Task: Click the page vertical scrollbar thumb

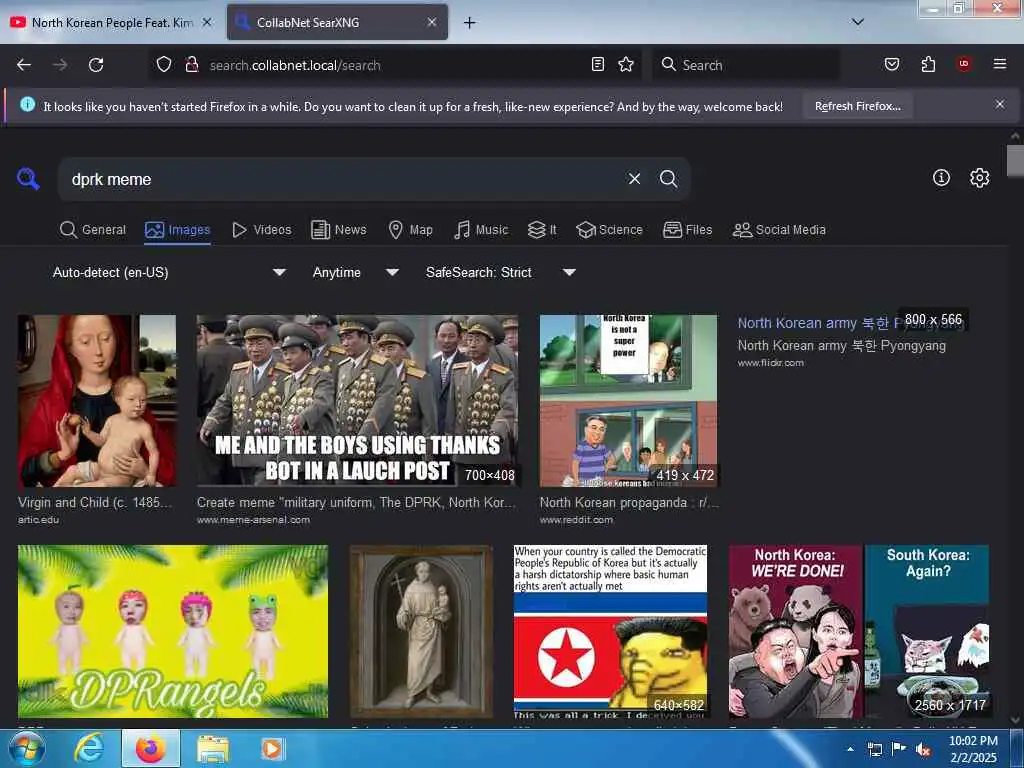Action: [x=1015, y=161]
